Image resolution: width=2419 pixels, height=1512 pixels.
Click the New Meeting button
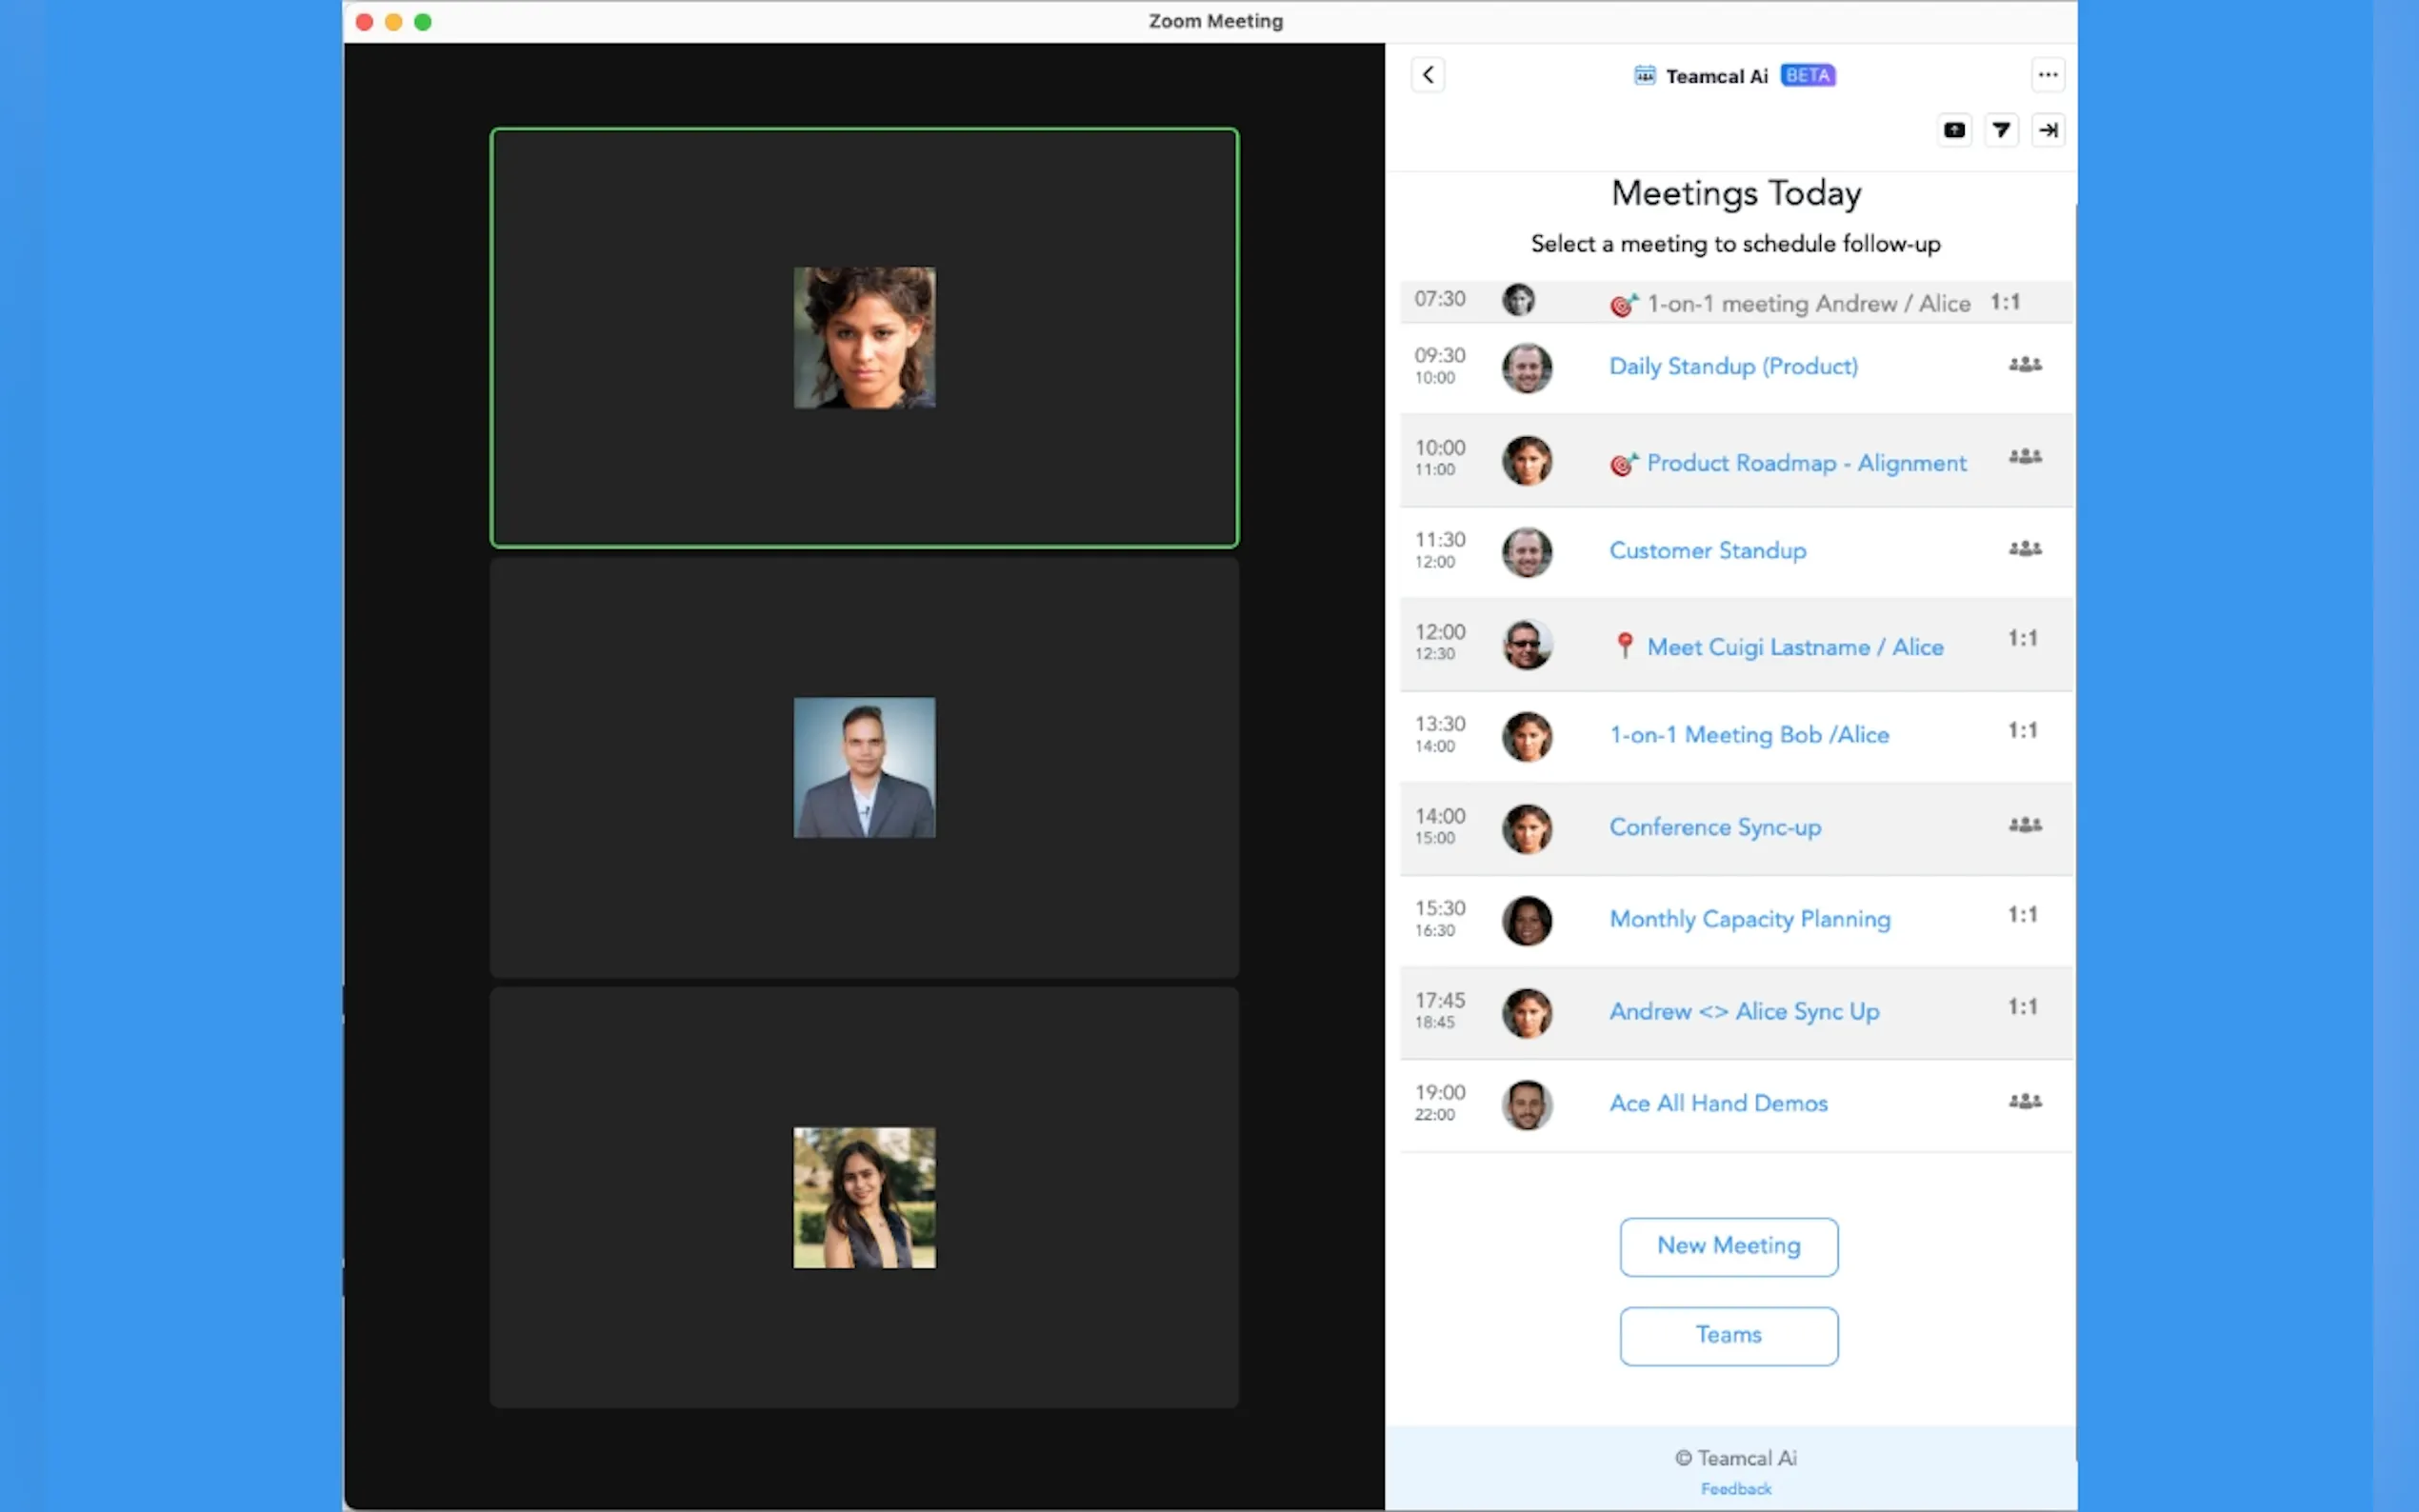coord(1728,1246)
